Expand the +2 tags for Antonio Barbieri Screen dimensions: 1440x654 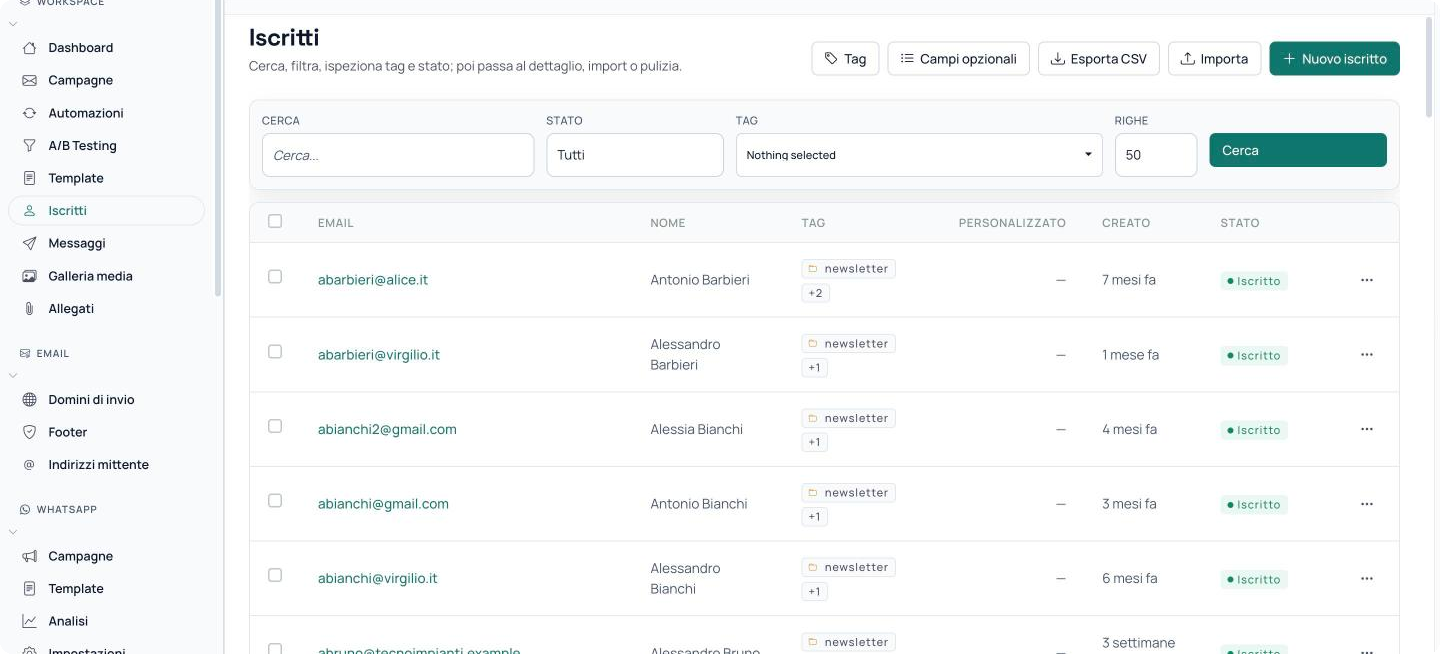[815, 293]
